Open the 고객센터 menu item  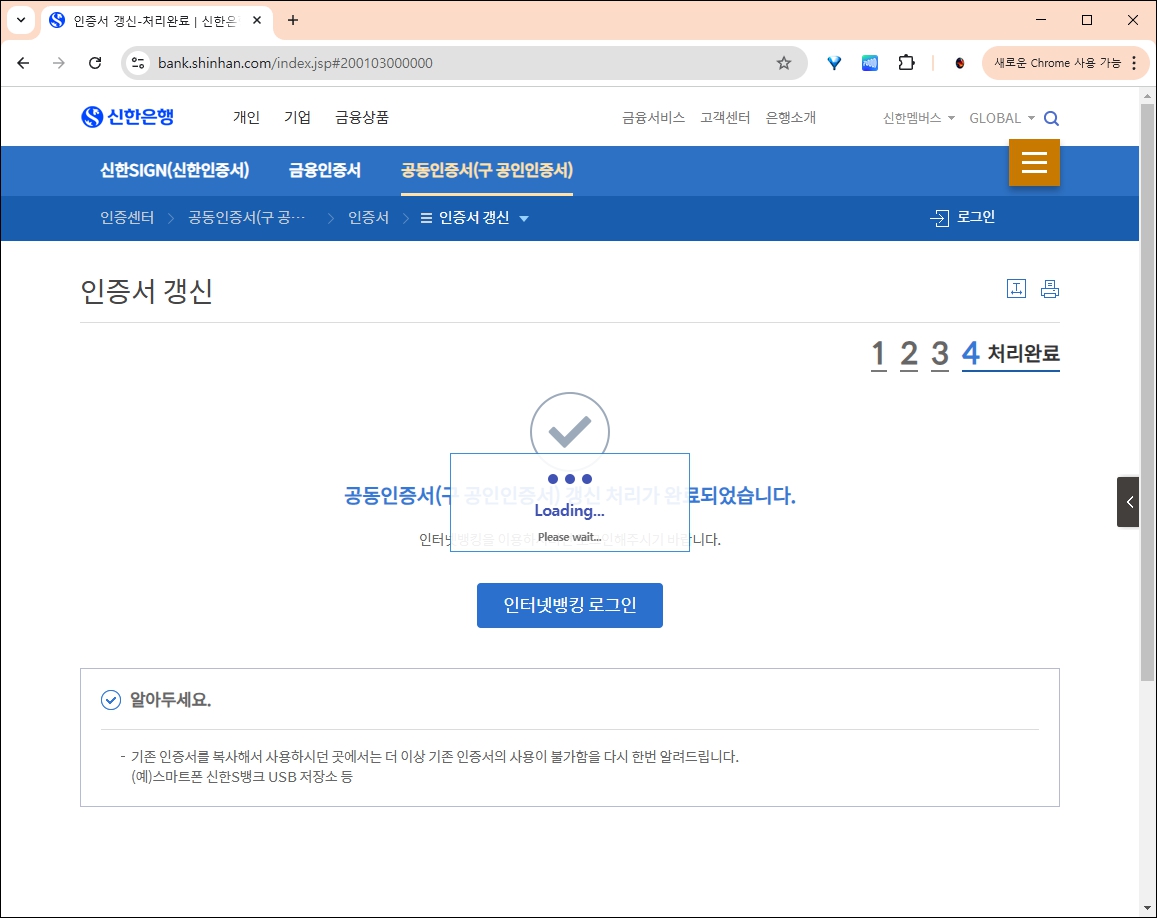pyautogui.click(x=725, y=117)
